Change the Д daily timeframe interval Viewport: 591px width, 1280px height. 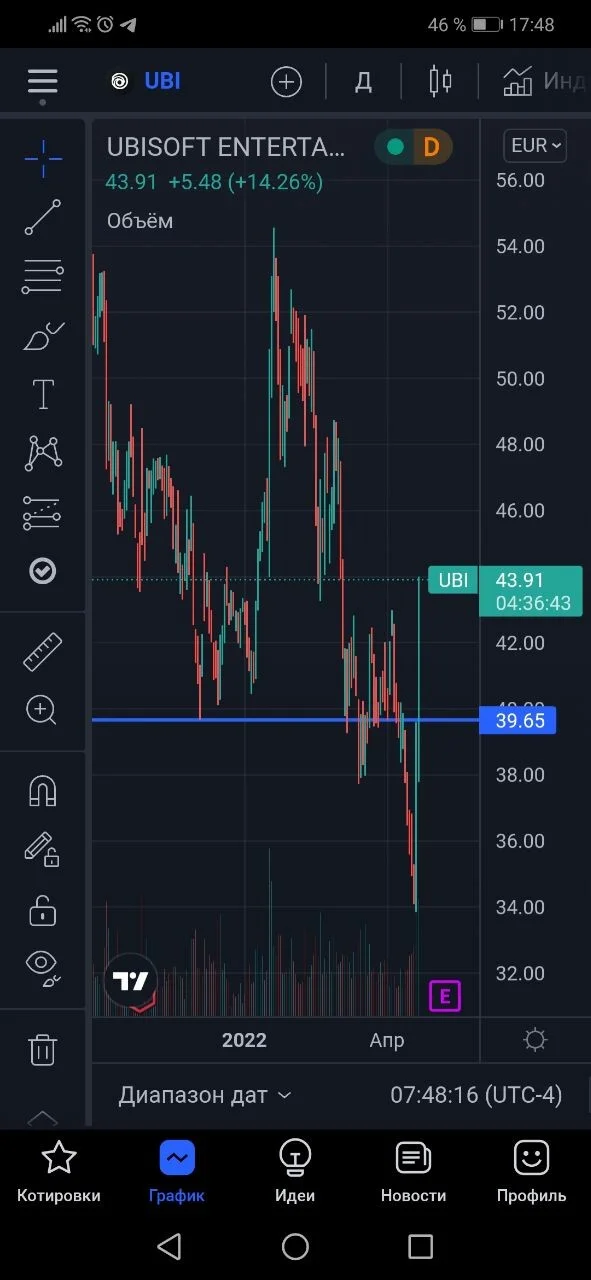coord(364,82)
